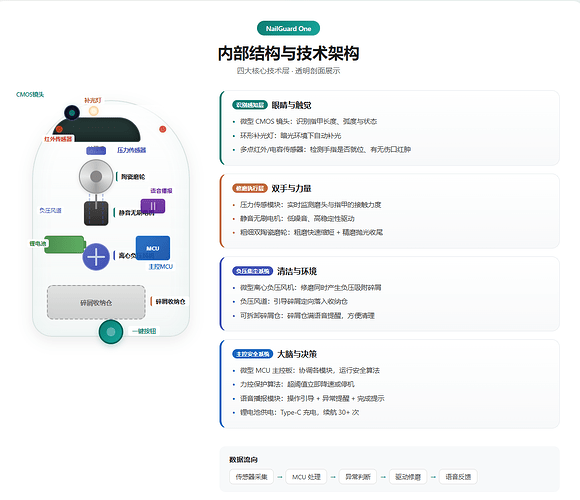Image resolution: width=580 pixels, height=500 pixels.
Task: Click the '主控MCU' label
Action: tap(161, 266)
